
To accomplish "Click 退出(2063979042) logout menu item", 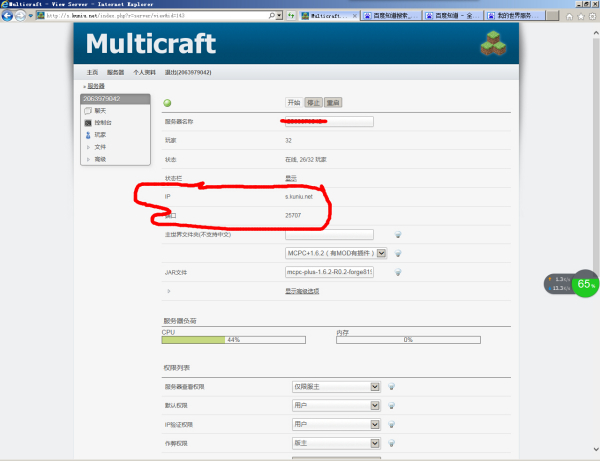I will 188,72.
